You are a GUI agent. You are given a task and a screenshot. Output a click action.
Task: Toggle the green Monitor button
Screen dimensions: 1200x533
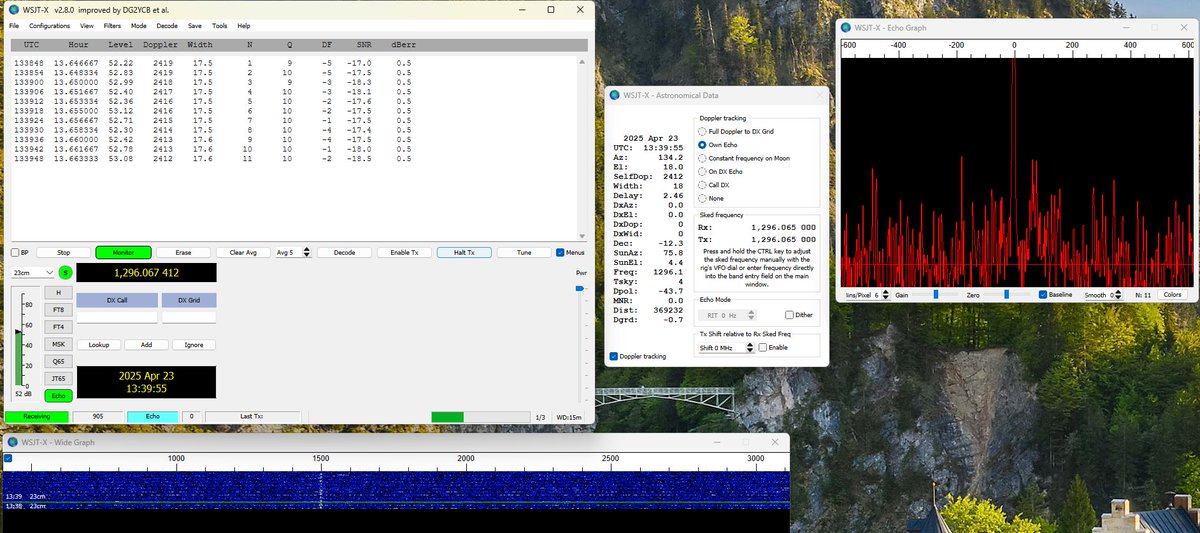123,252
